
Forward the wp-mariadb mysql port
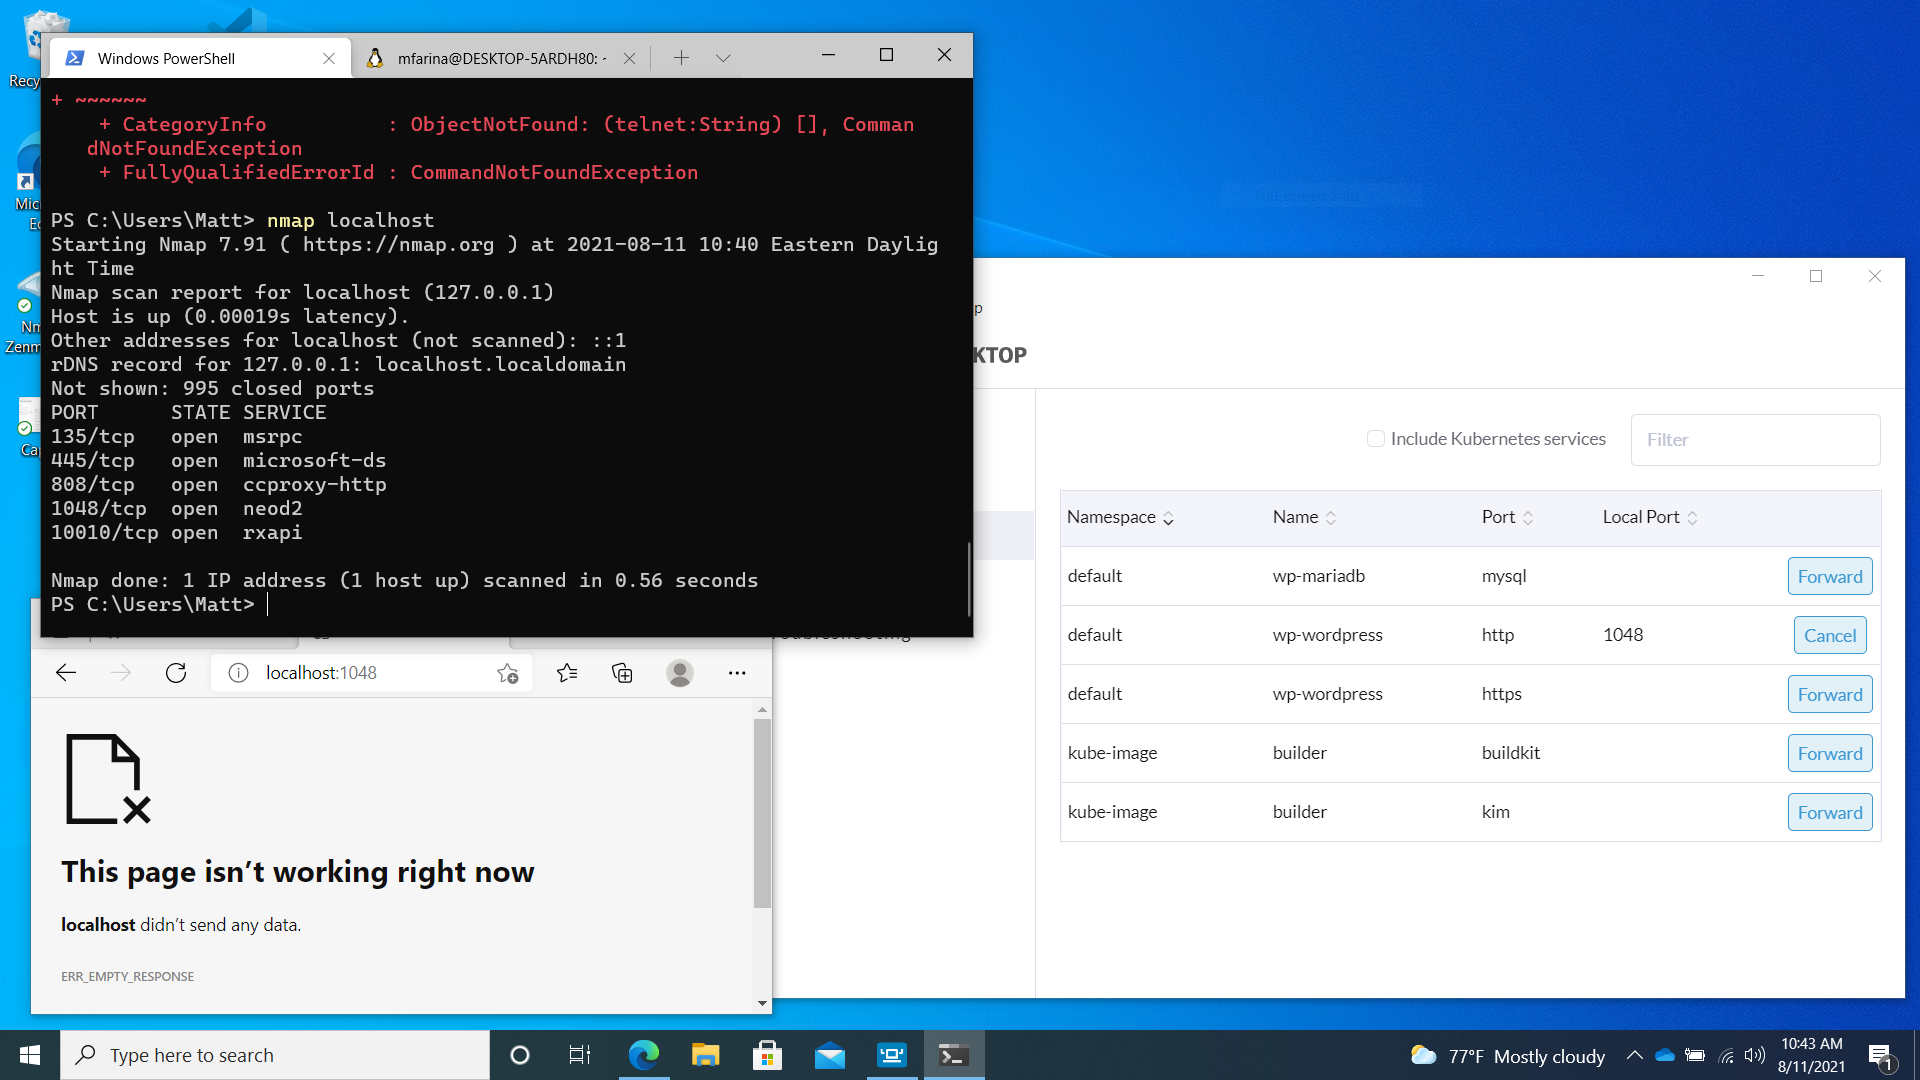coord(1830,576)
